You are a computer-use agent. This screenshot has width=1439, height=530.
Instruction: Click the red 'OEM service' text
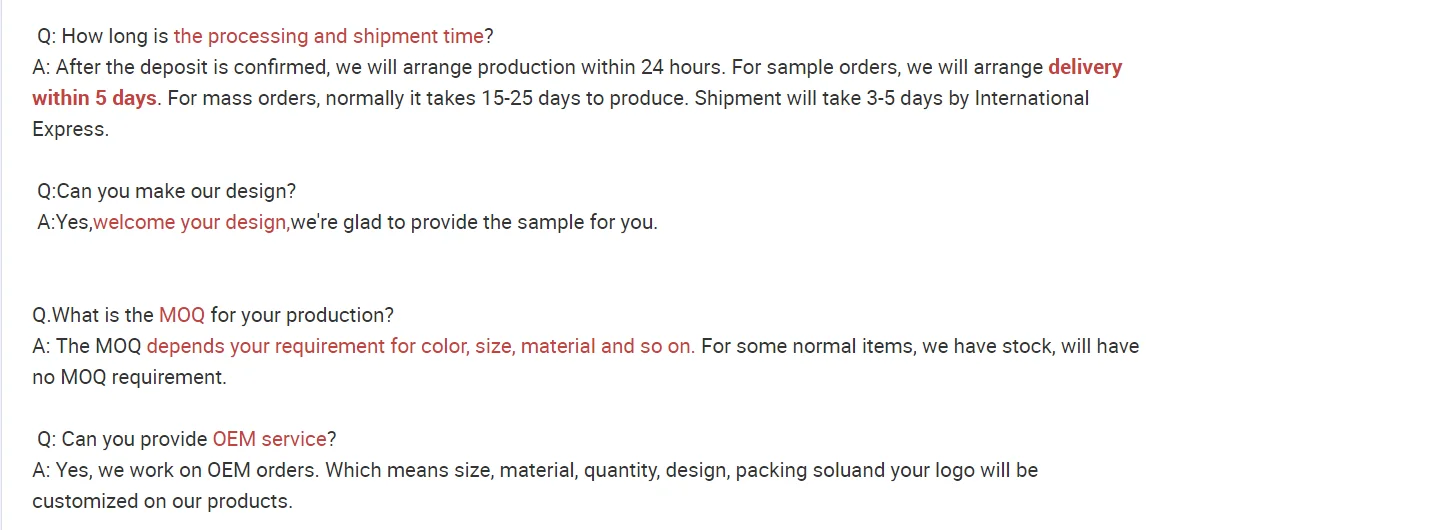(x=269, y=439)
